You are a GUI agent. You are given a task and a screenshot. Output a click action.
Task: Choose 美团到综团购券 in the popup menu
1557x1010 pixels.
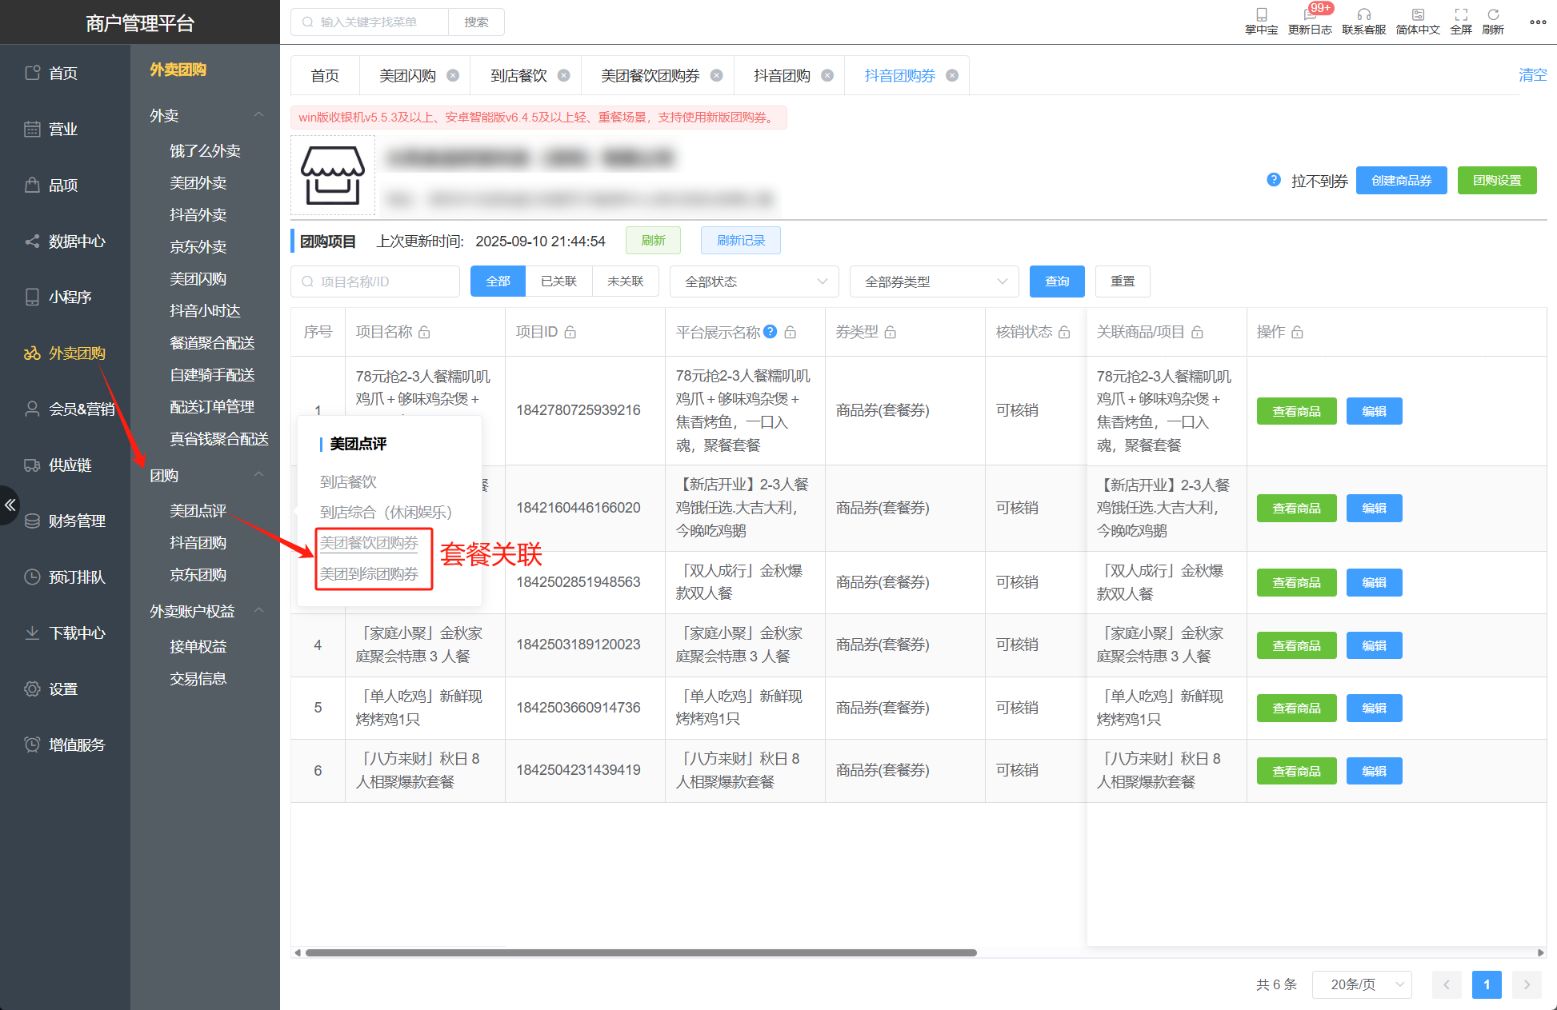tap(369, 574)
